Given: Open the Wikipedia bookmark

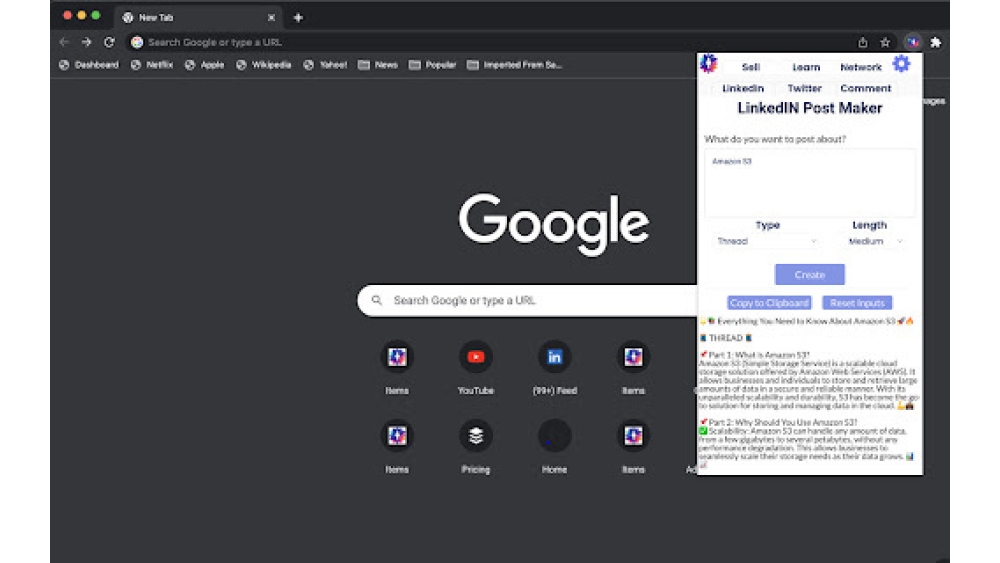Looking at the screenshot, I should point(263,65).
